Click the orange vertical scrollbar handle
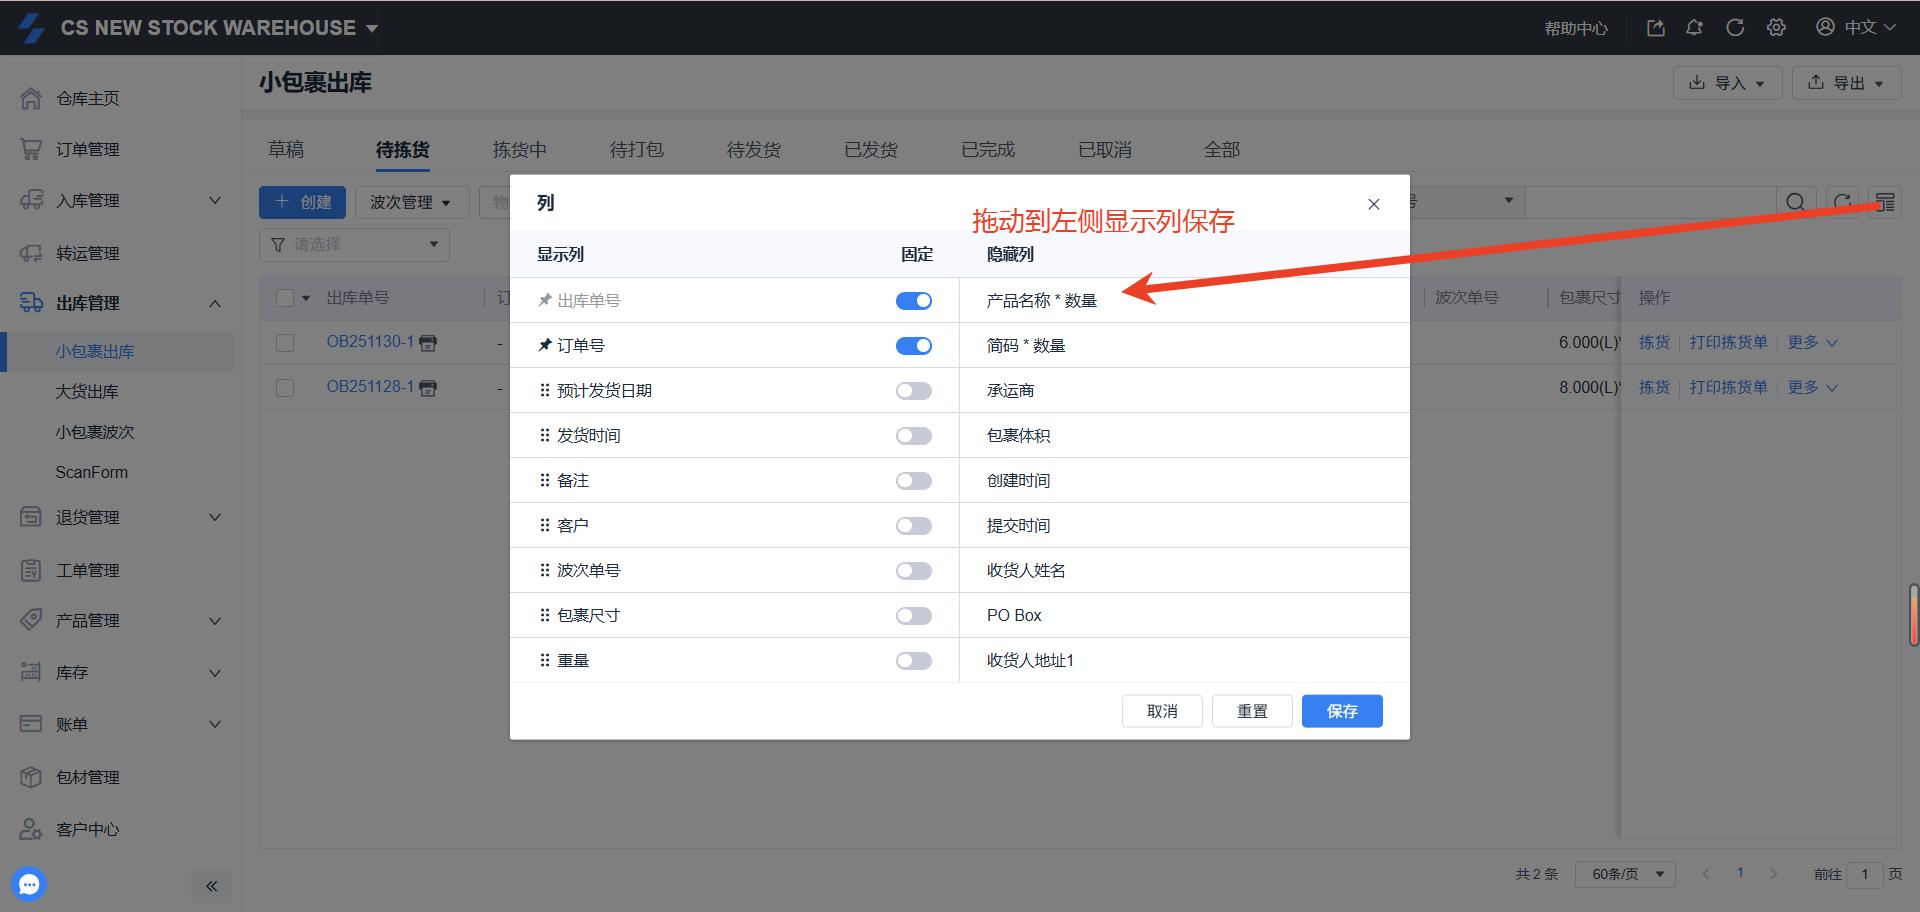Image resolution: width=1920 pixels, height=912 pixels. (x=1913, y=615)
